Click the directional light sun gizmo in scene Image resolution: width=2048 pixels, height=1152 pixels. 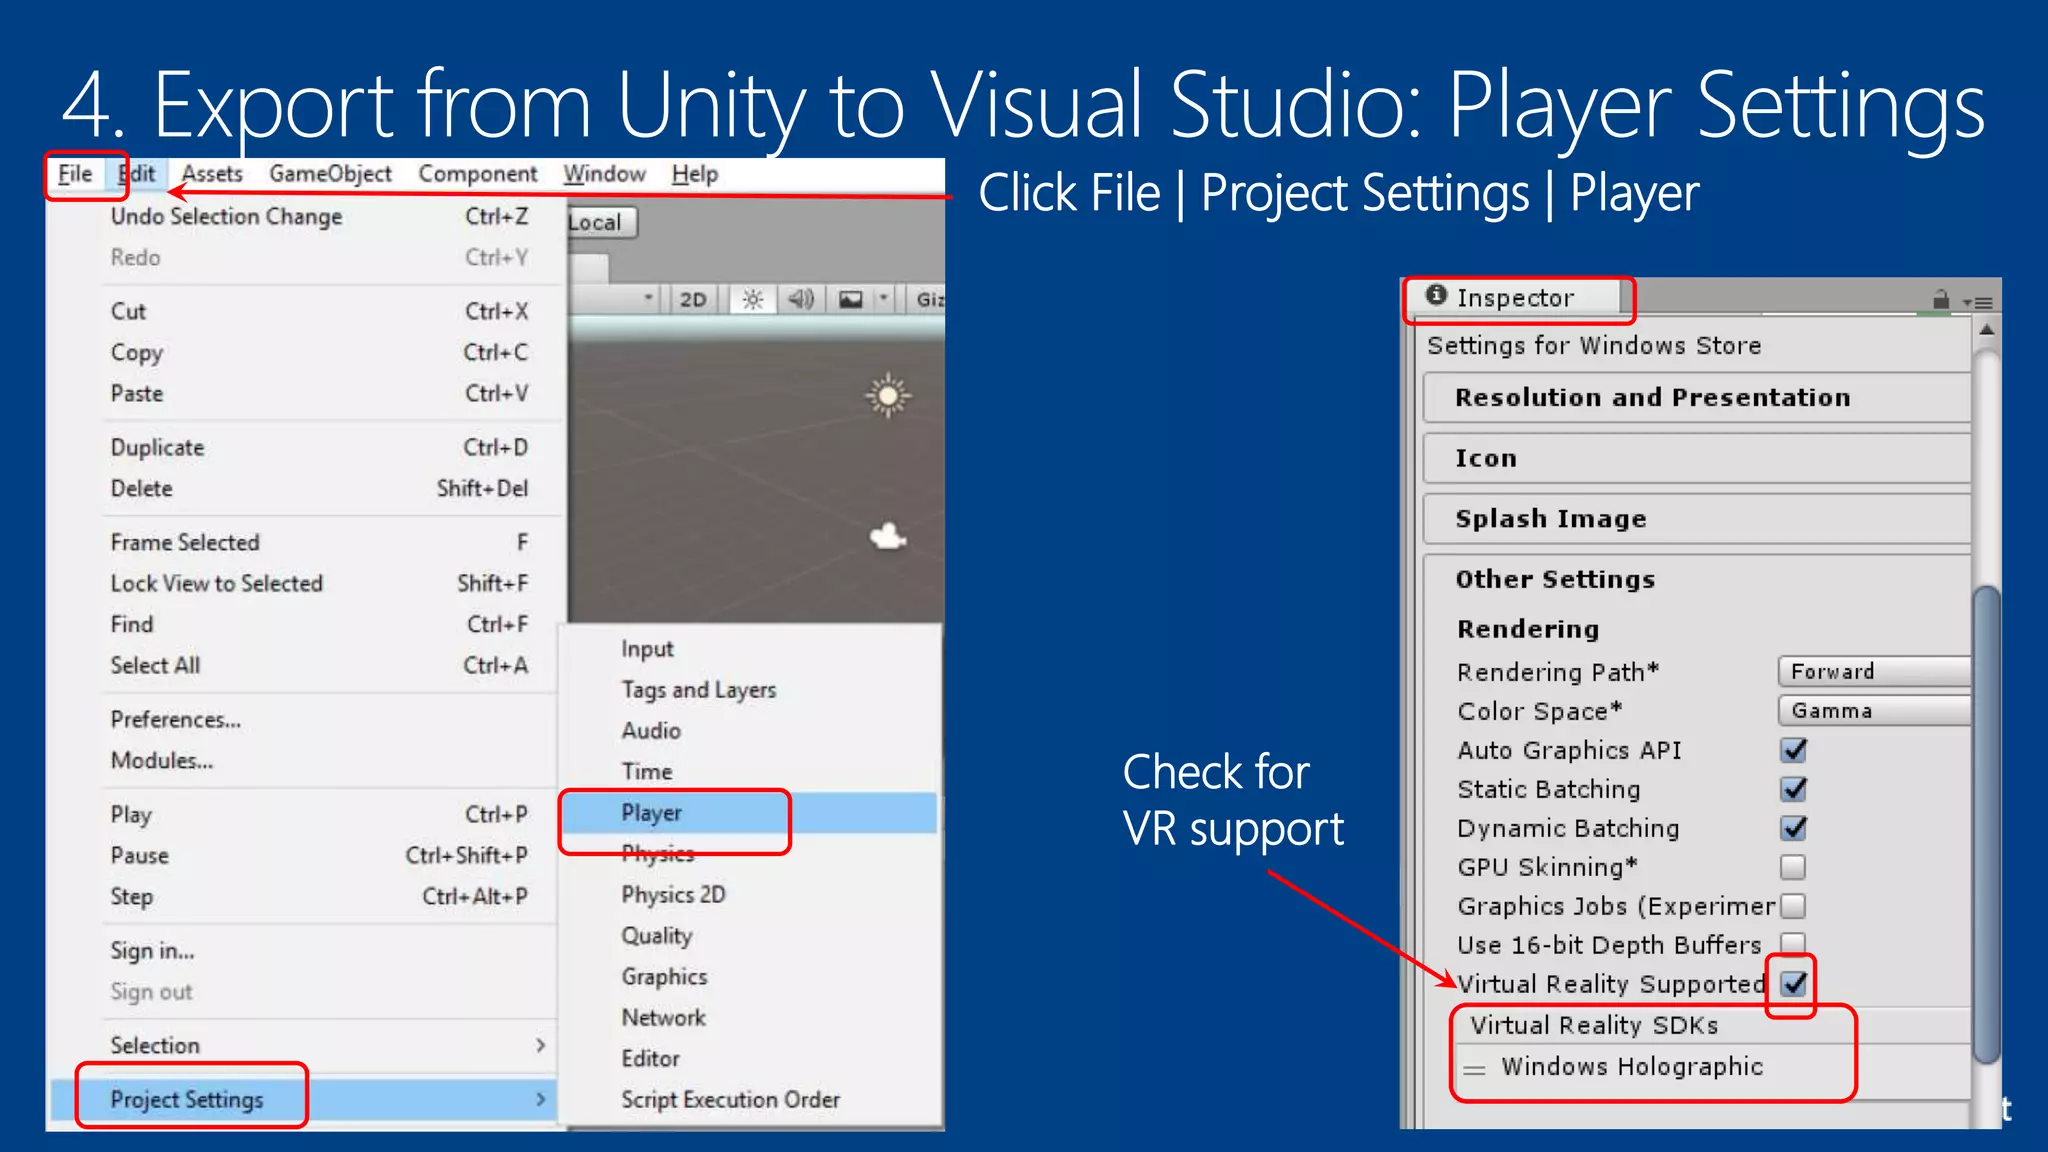887,396
